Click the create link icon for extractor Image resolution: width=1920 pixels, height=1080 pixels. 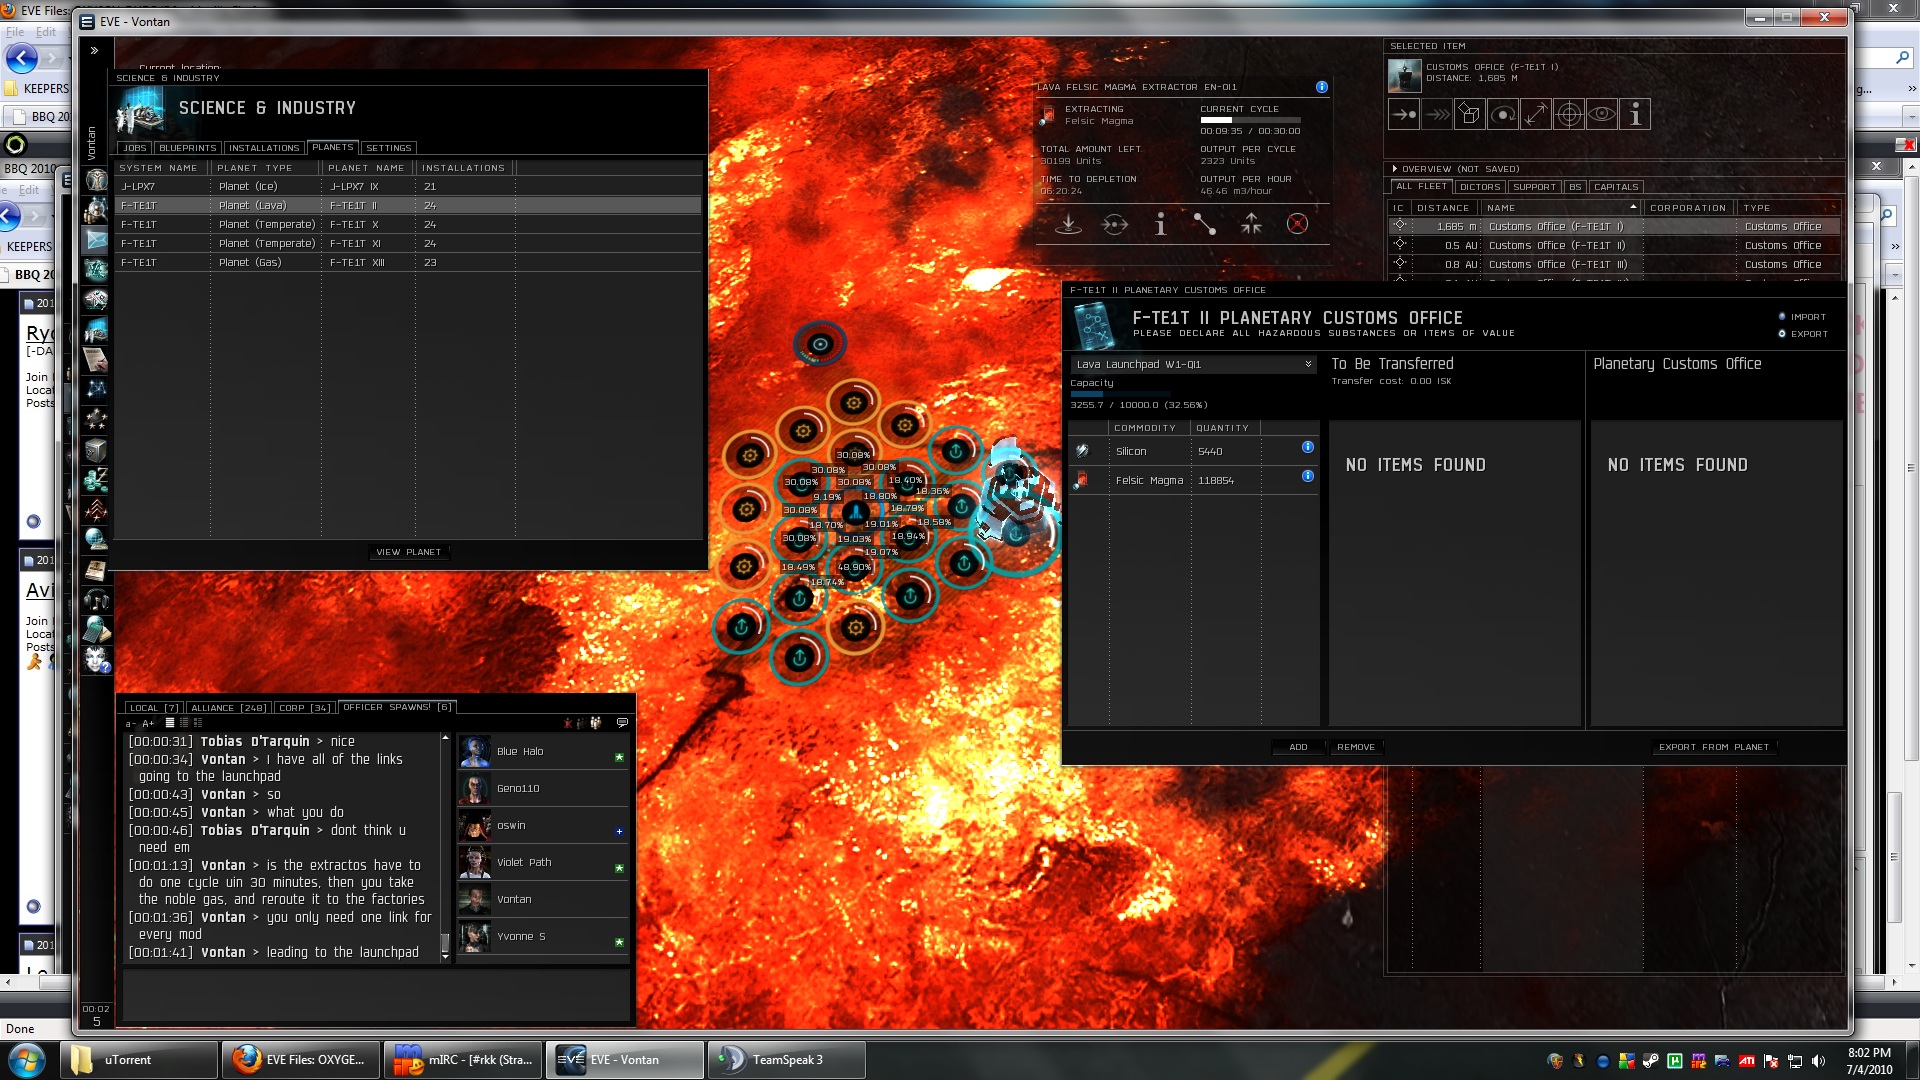click(1205, 224)
